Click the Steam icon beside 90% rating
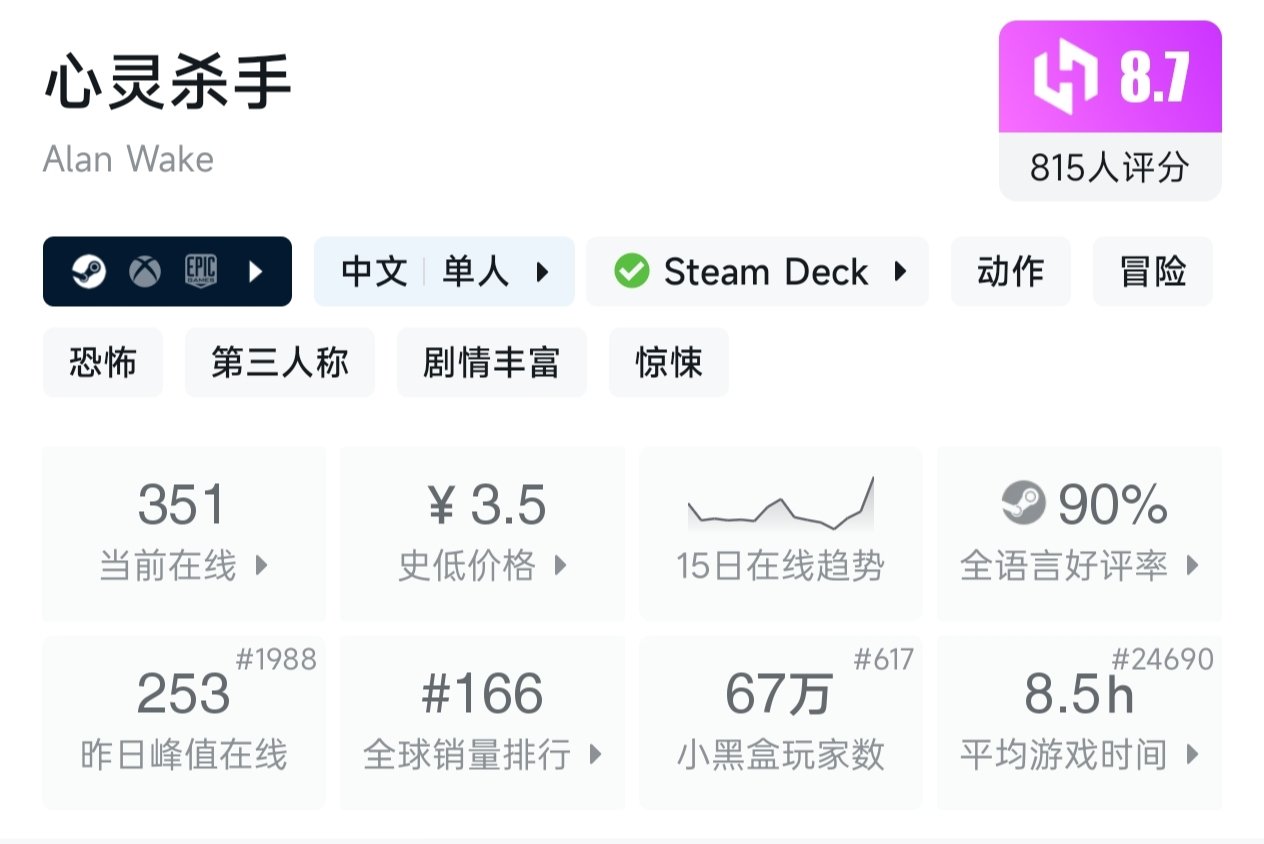 tap(1023, 503)
